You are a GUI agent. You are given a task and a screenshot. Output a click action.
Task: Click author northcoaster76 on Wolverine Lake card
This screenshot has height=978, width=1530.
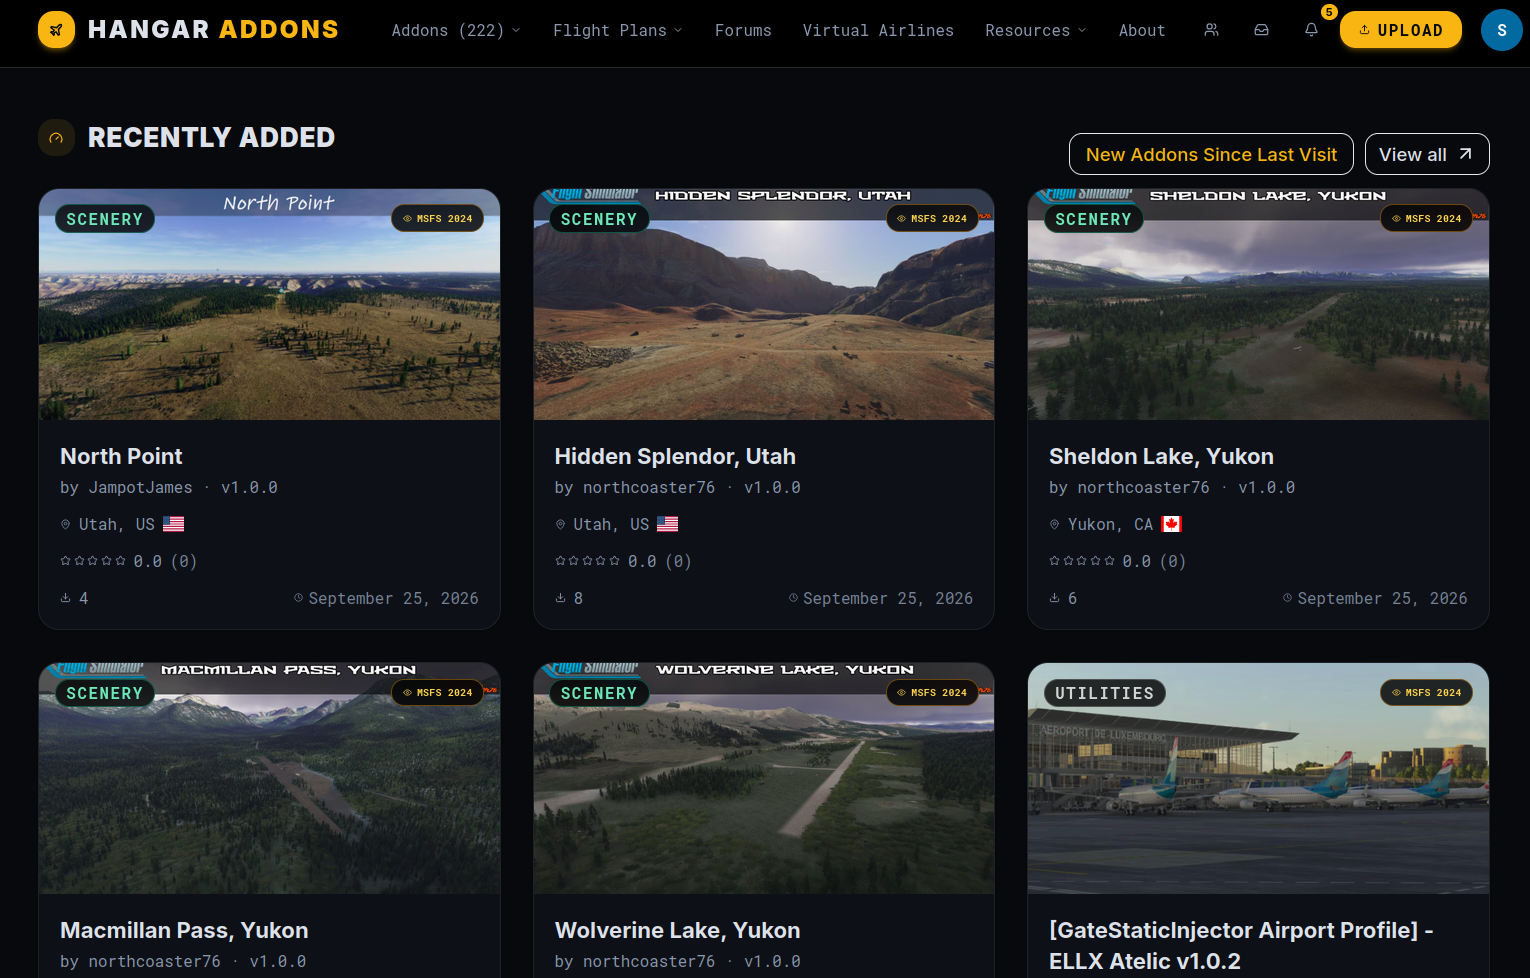[x=649, y=961]
